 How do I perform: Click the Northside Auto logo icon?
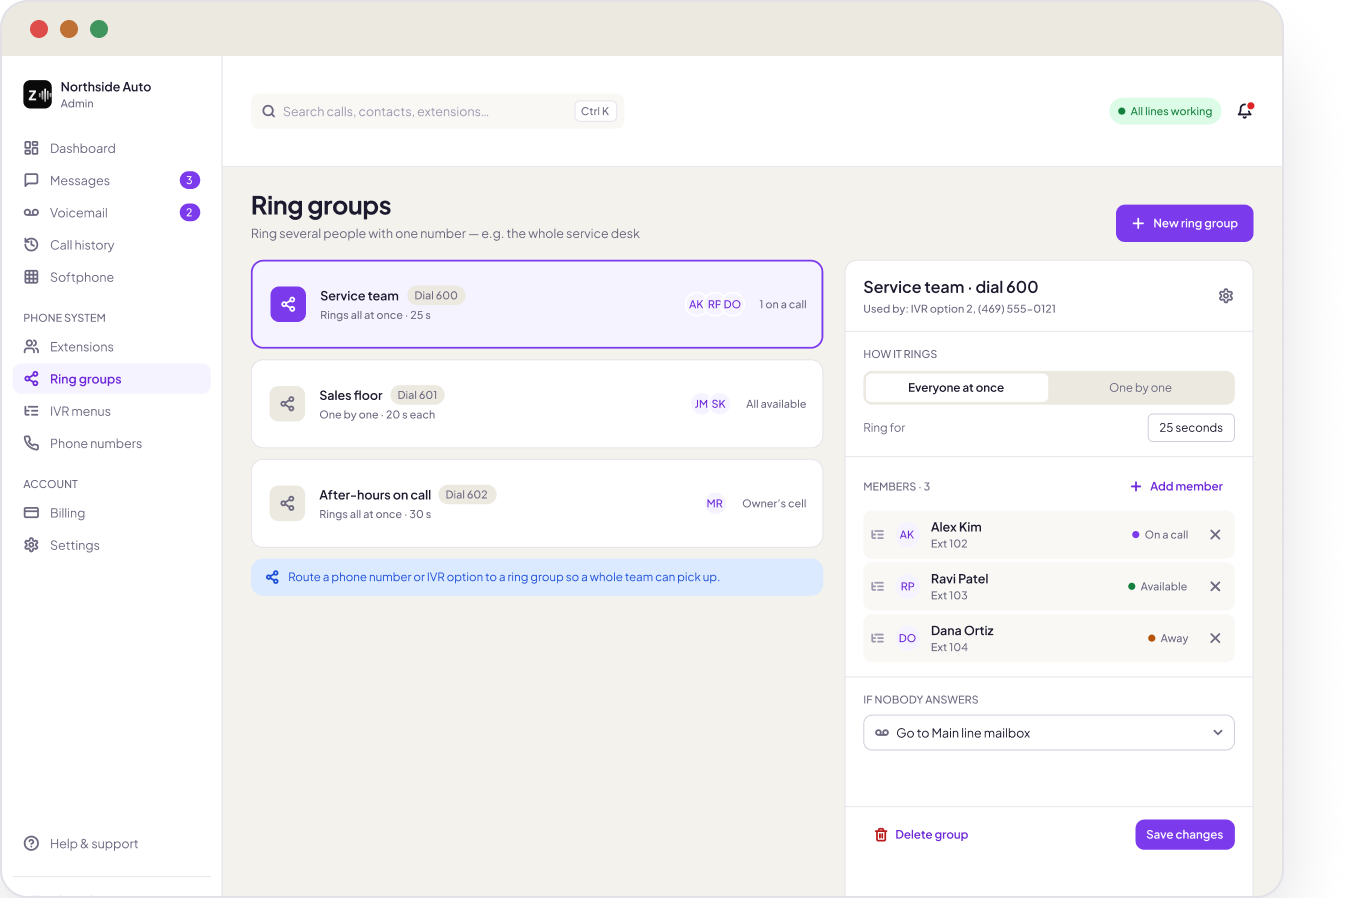click(x=37, y=94)
